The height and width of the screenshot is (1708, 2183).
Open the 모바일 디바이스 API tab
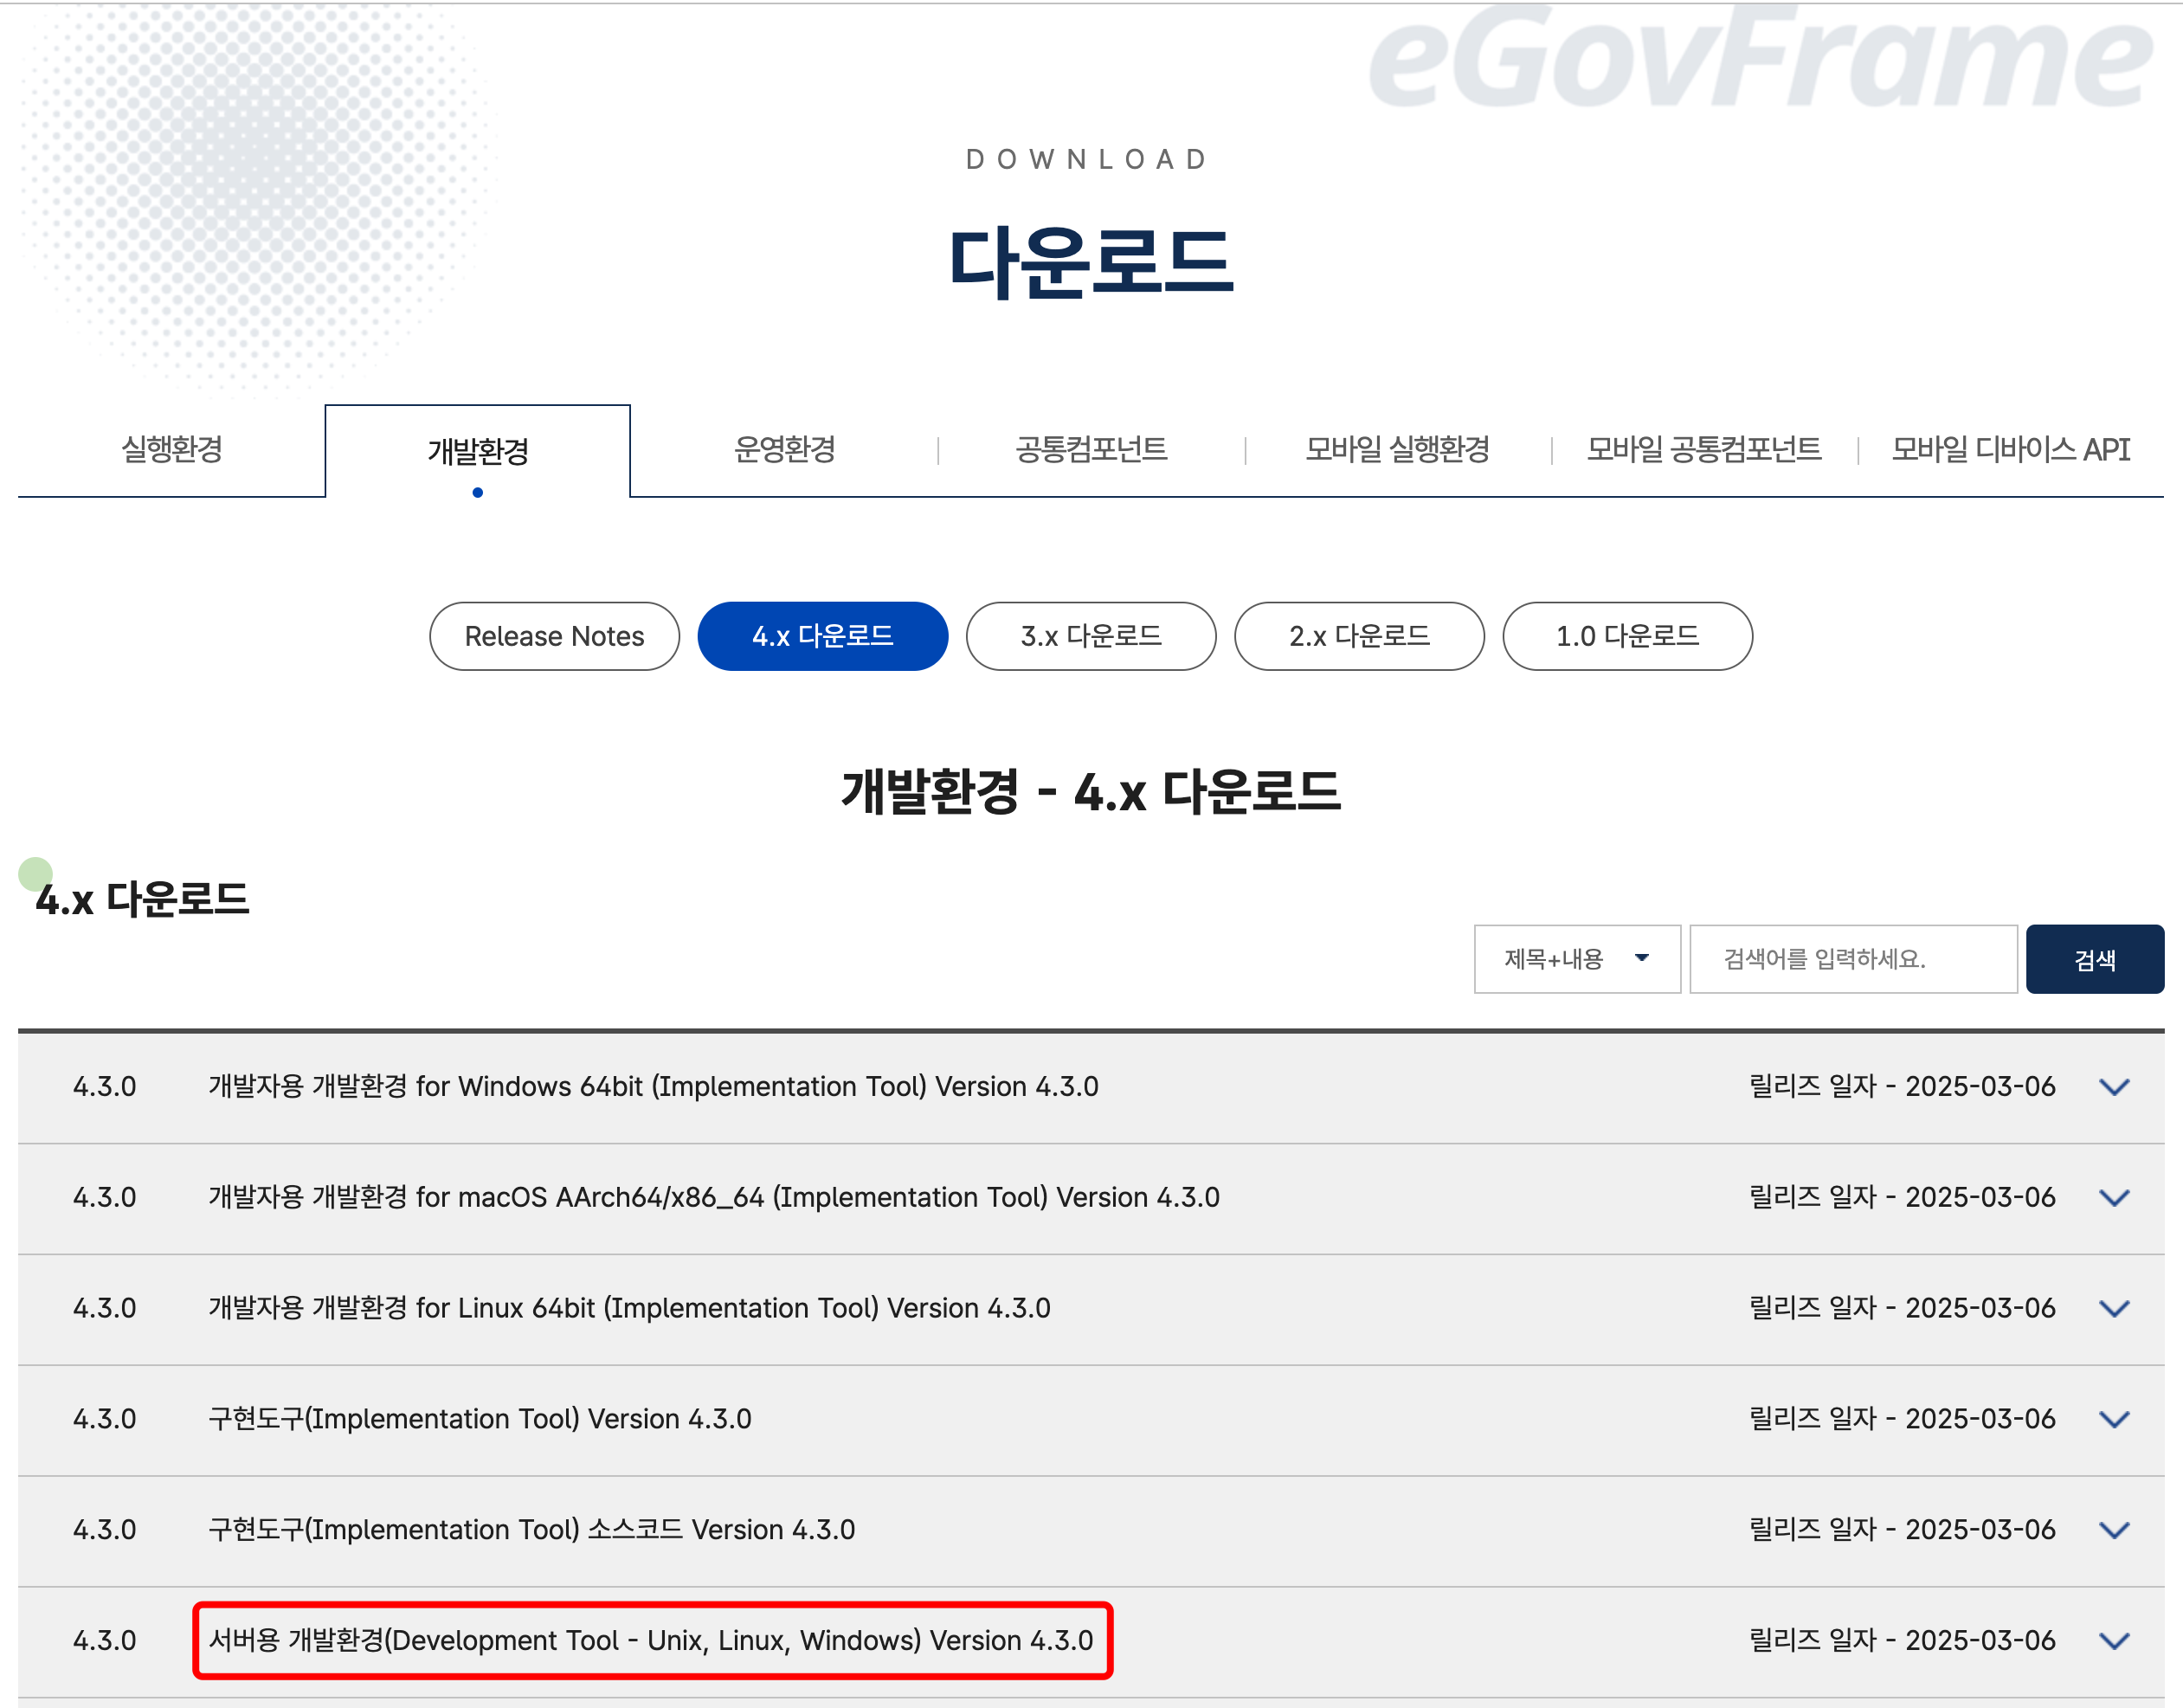pos(2010,449)
